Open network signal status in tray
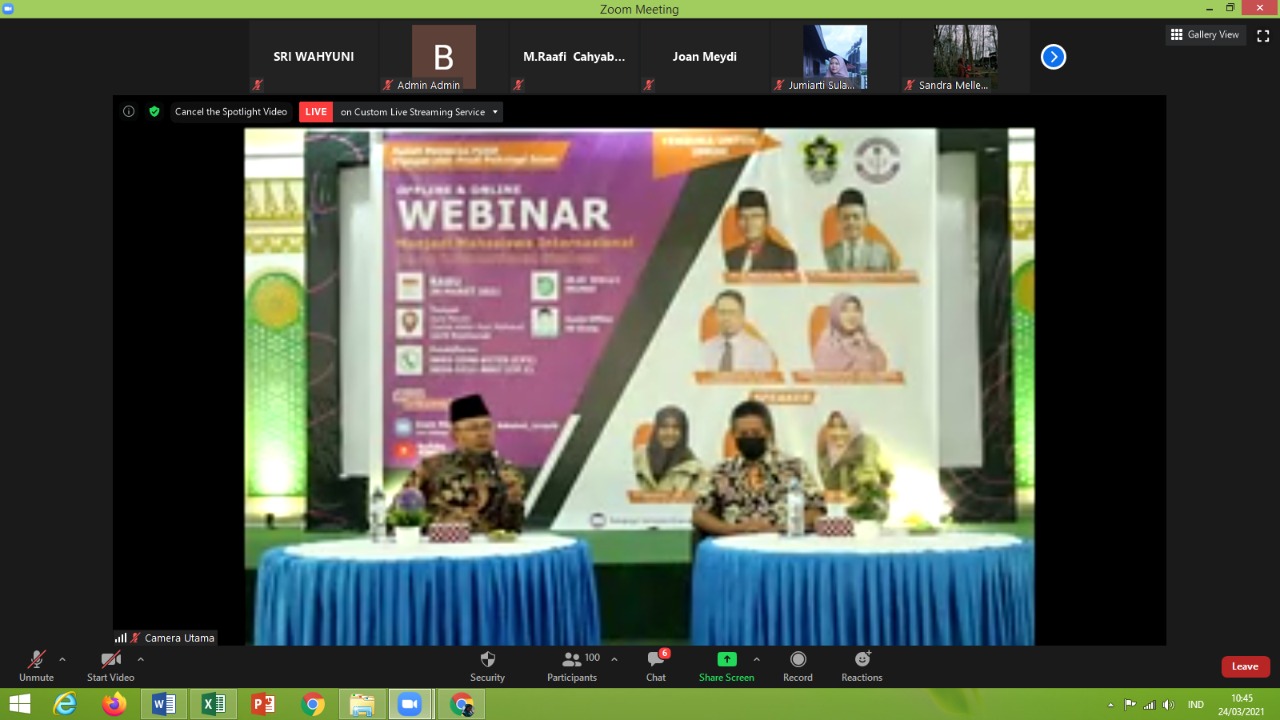The image size is (1280, 720). (1149, 705)
